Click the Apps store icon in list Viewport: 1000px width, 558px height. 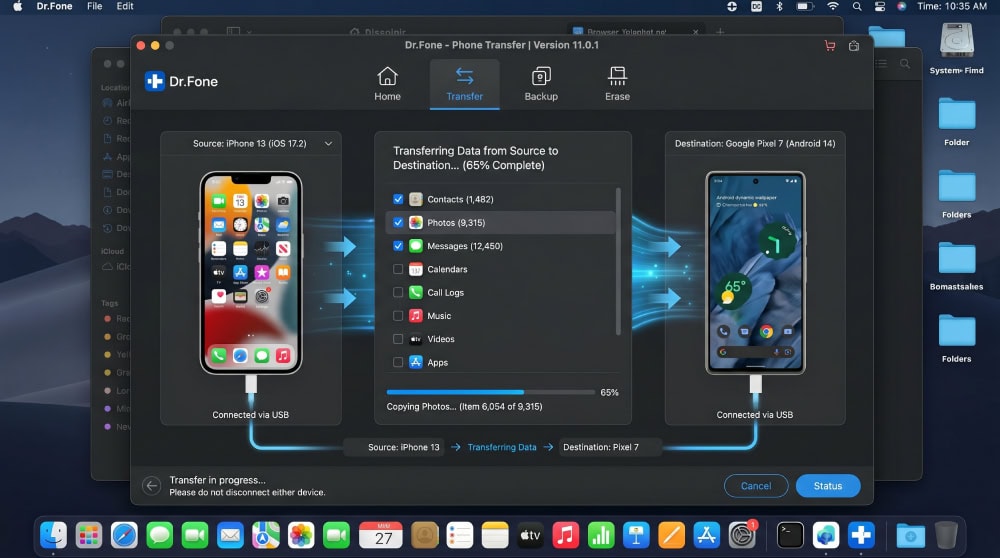tap(416, 362)
